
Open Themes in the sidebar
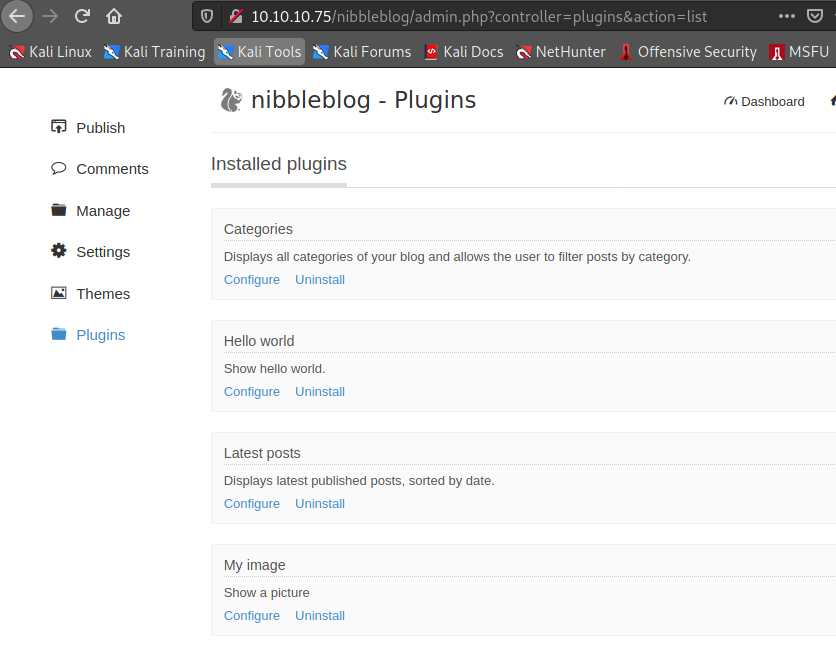[x=103, y=294]
